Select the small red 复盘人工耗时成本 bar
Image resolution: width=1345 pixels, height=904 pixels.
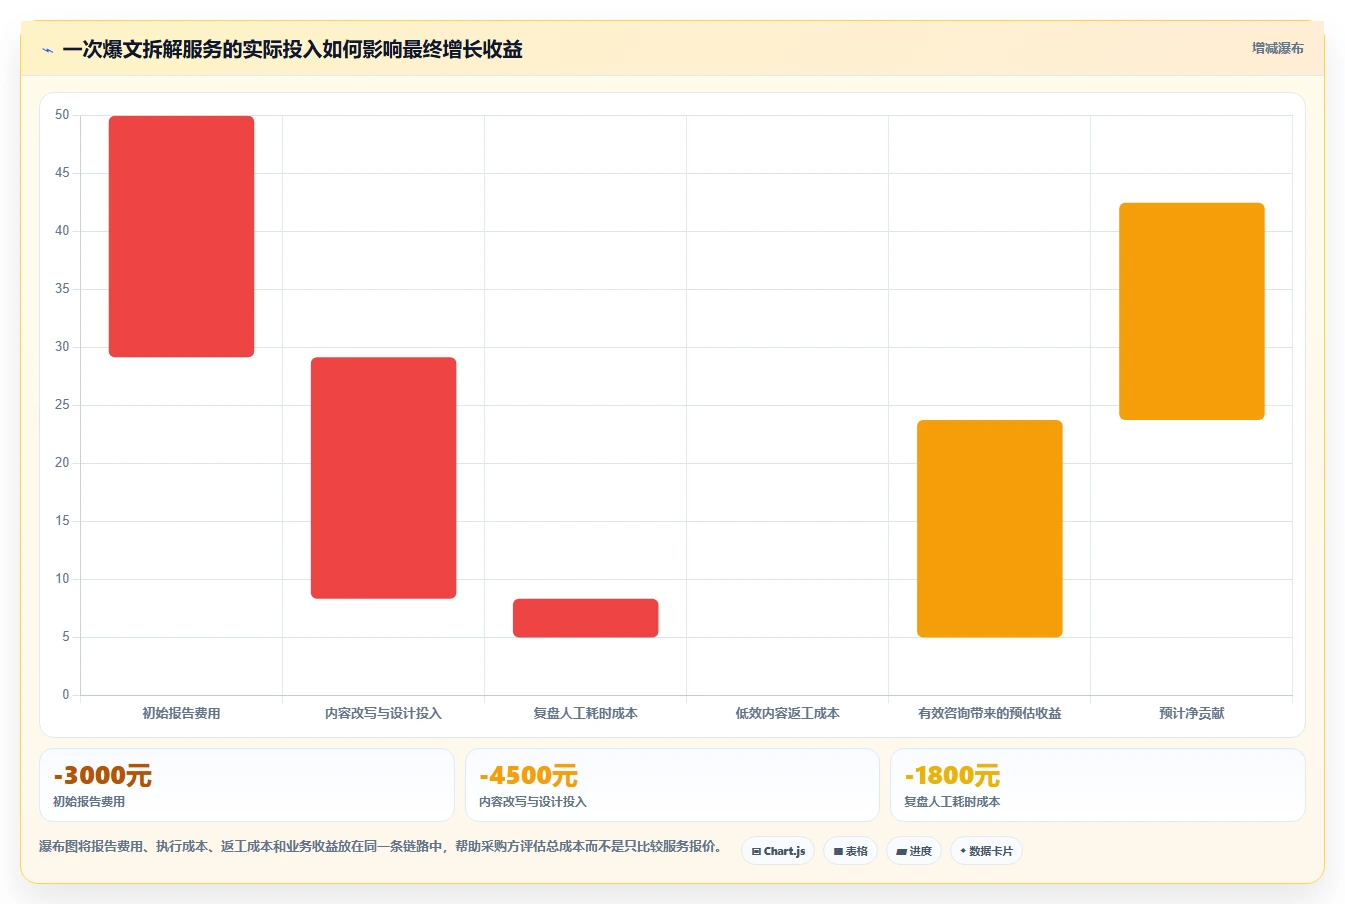(585, 618)
